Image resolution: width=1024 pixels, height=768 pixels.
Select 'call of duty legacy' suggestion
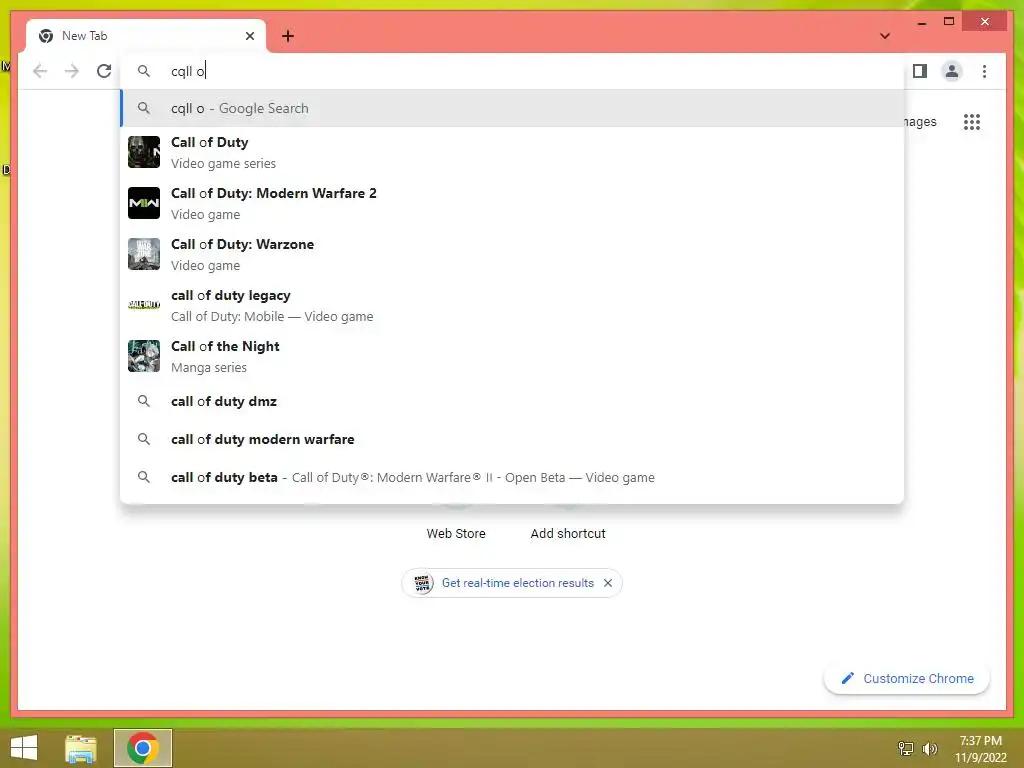[513, 305]
